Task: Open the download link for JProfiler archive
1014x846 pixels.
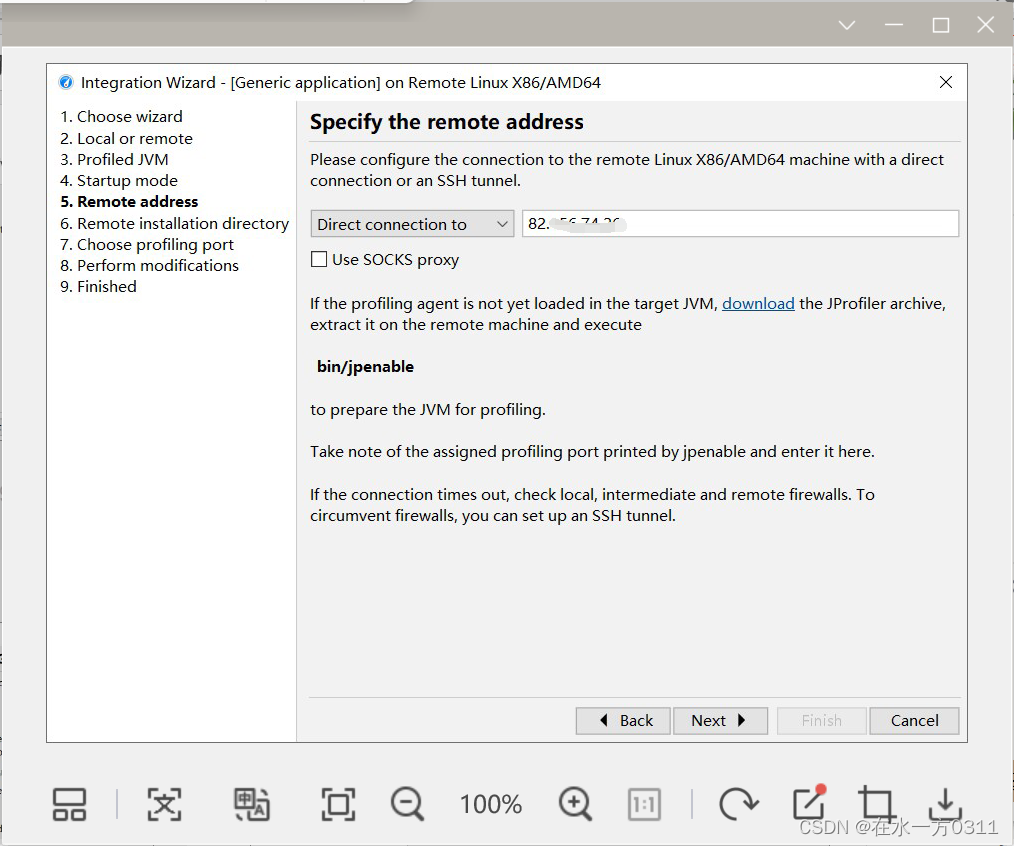Action: point(758,303)
